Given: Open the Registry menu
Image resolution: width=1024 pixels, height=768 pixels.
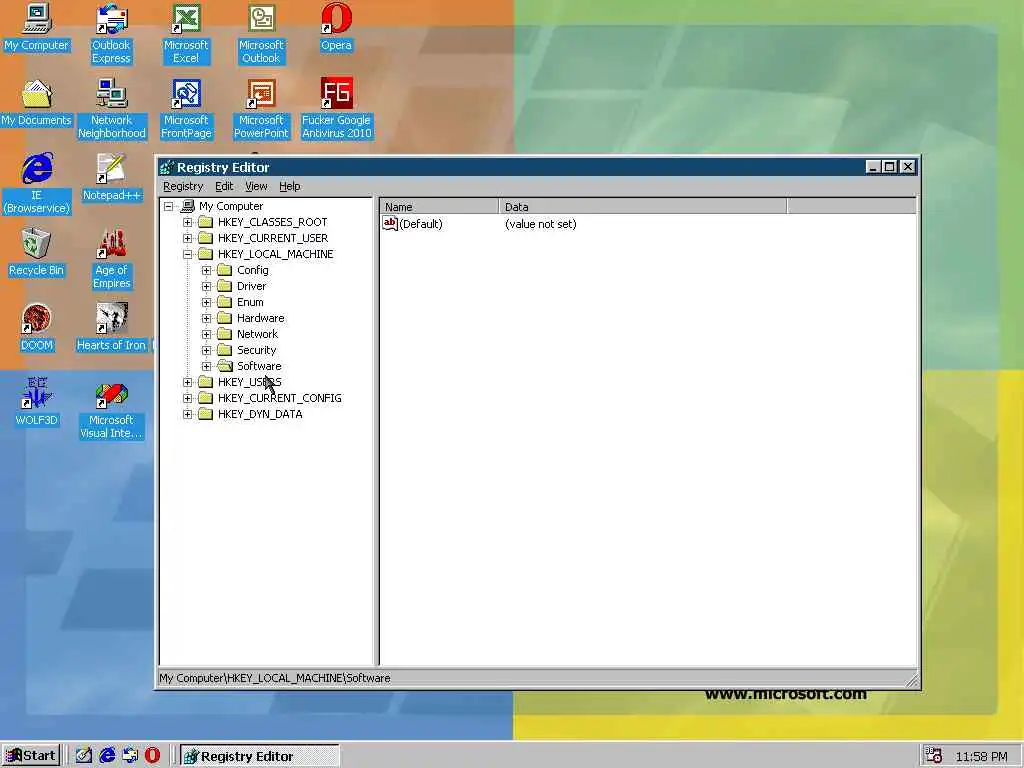Looking at the screenshot, I should click(183, 186).
